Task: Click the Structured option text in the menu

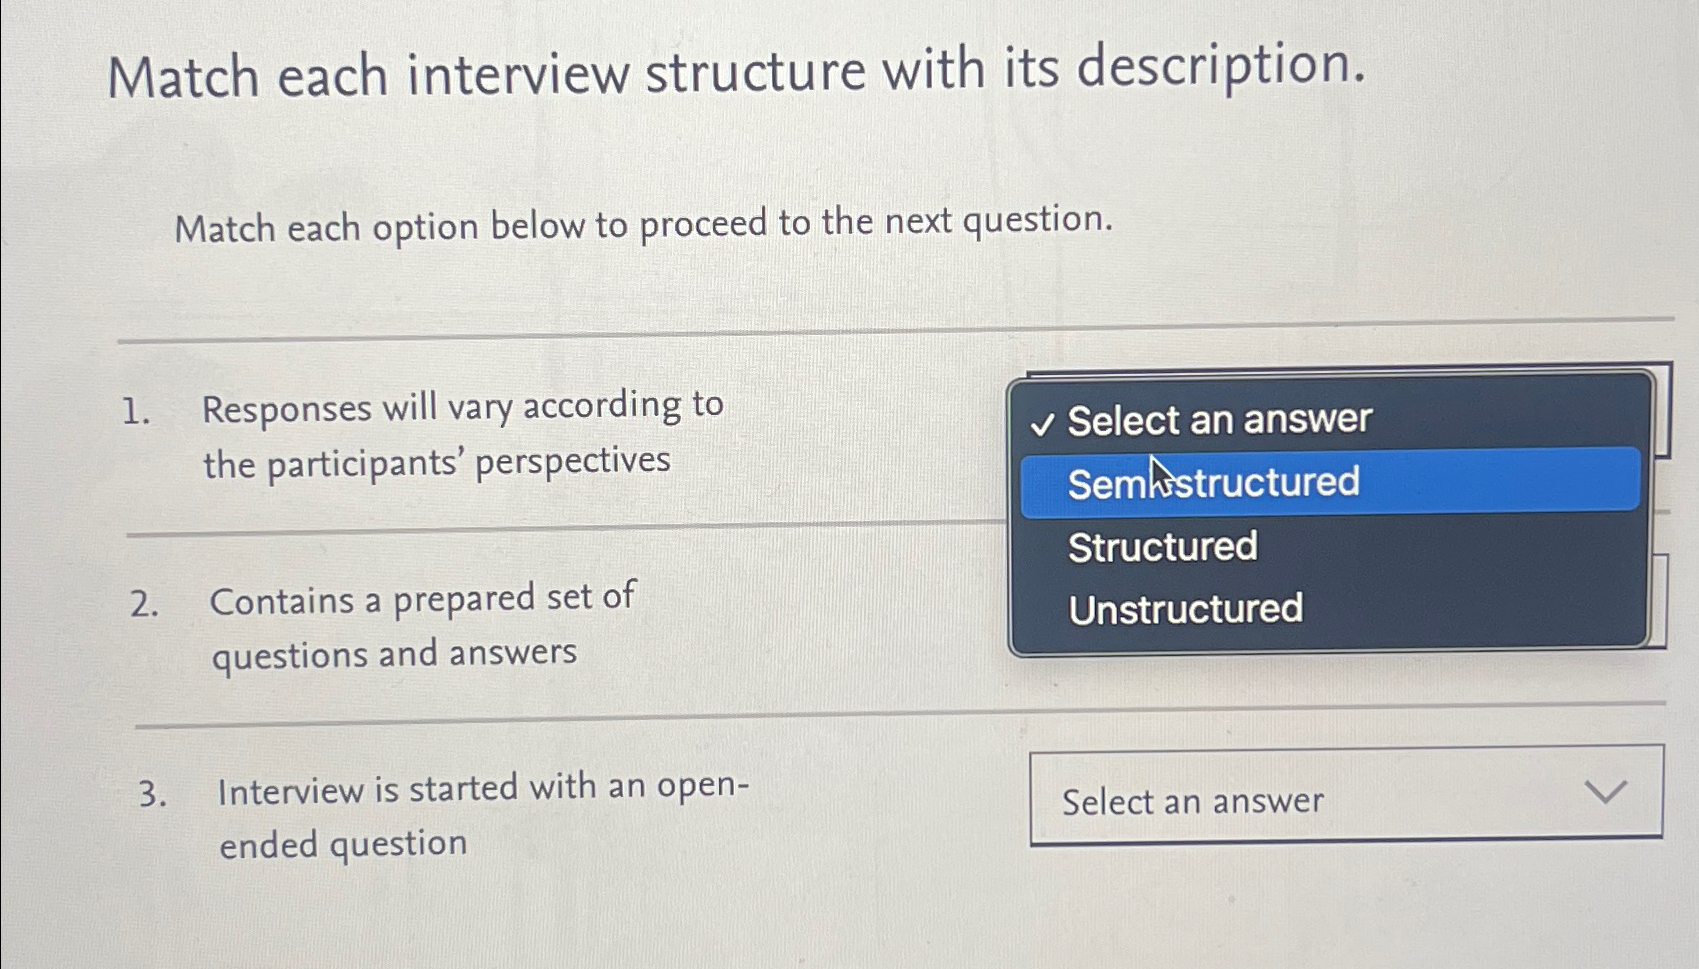Action: point(1162,546)
